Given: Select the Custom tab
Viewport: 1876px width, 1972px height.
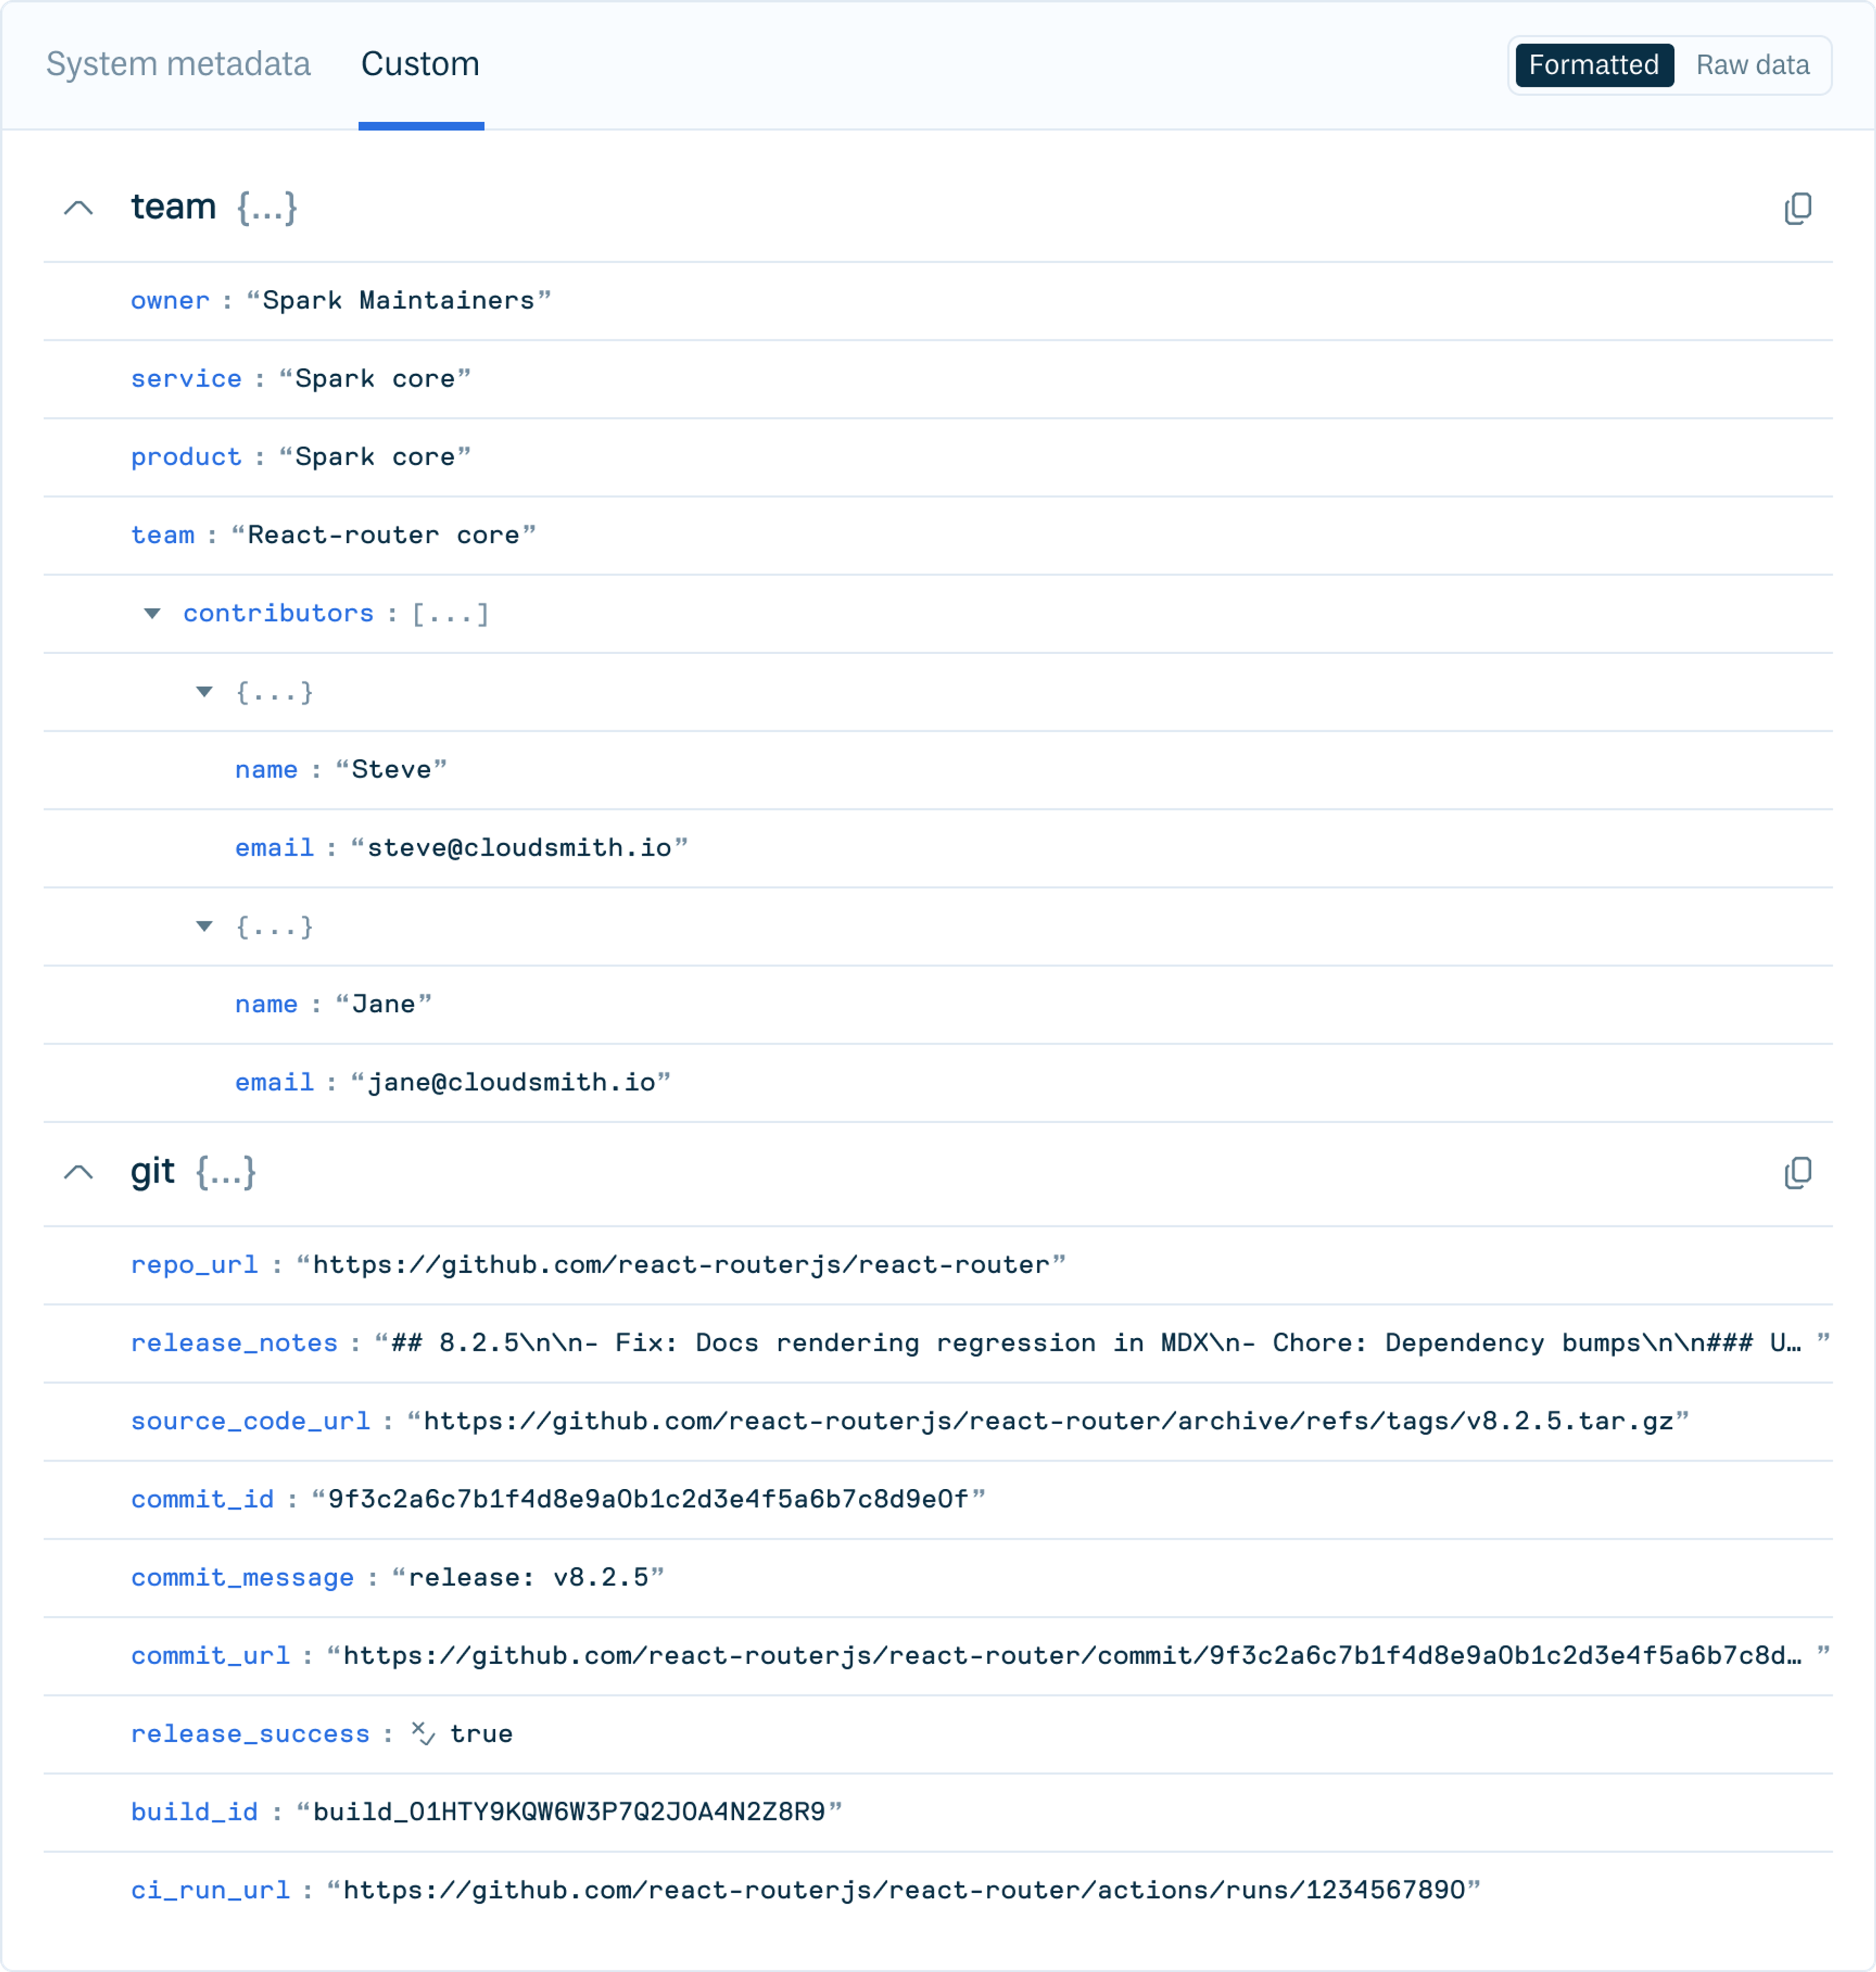Looking at the screenshot, I should point(420,64).
